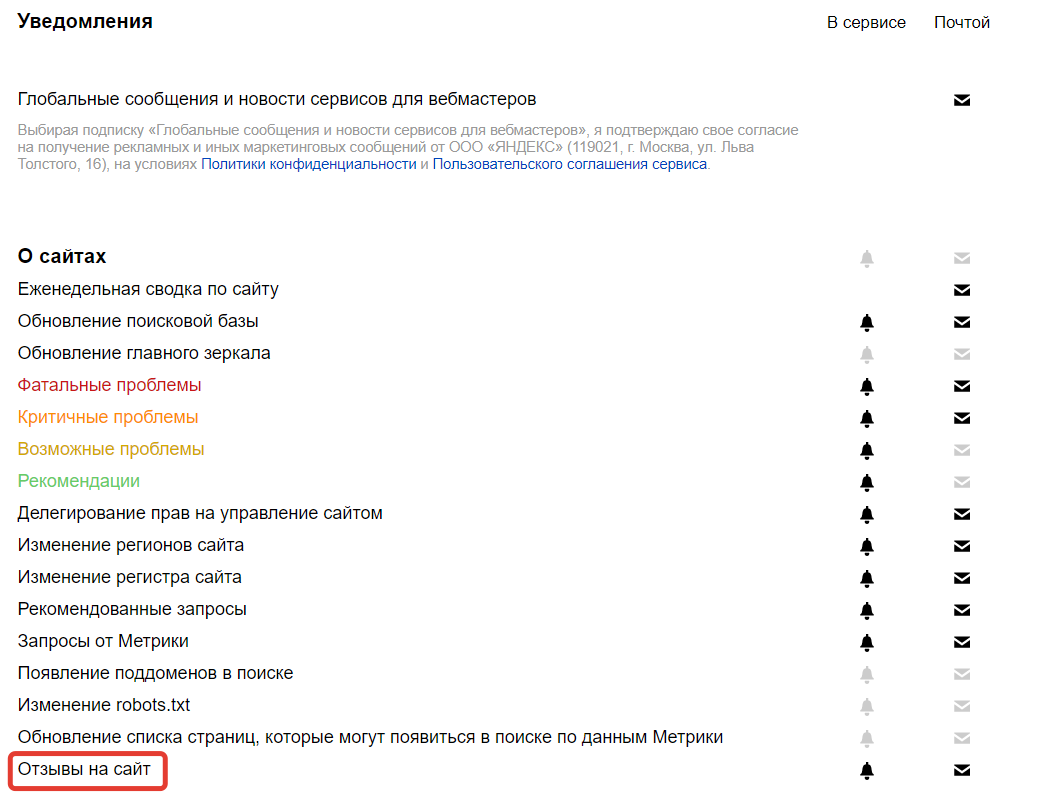Open Политики конфиденциальности link
The image size is (1061, 795).
pyautogui.click(x=309, y=164)
